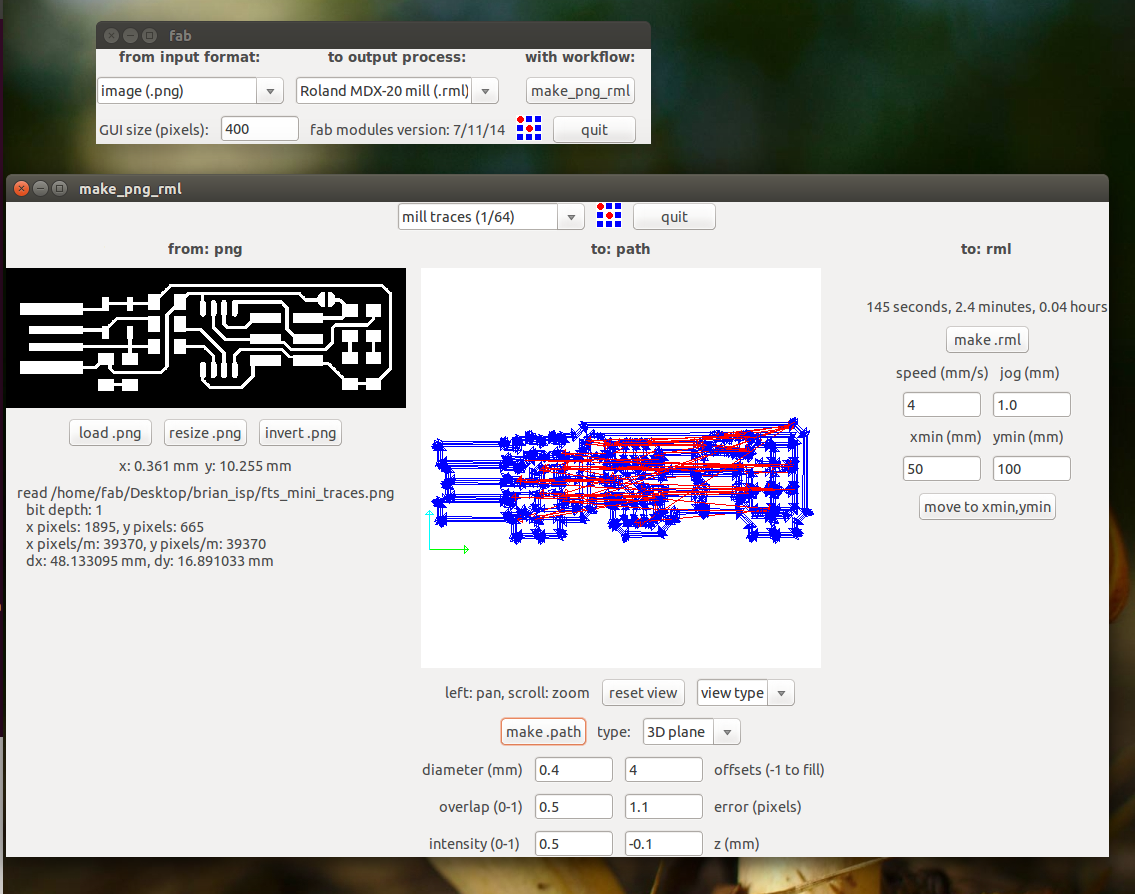This screenshot has height=894, width=1135.
Task: Click the GUI size pixels field
Action: [x=259, y=129]
